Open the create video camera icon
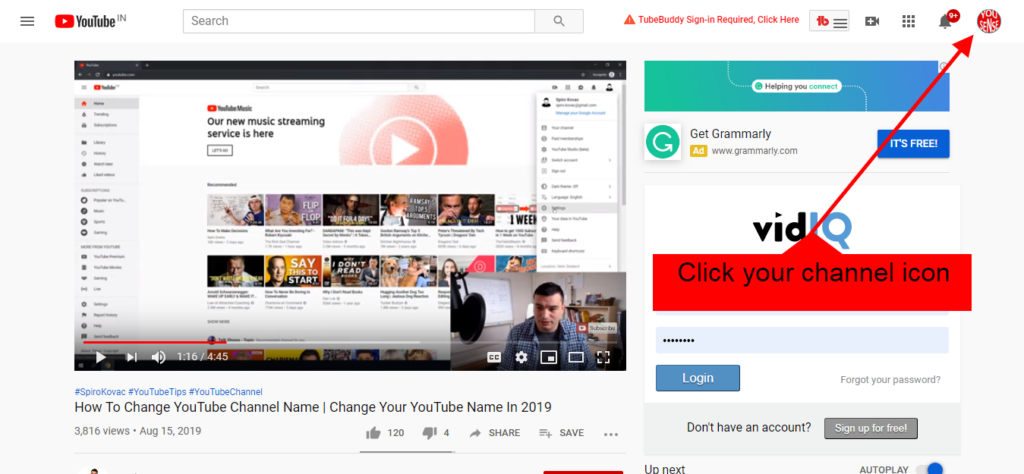1024x474 pixels. tap(872, 21)
